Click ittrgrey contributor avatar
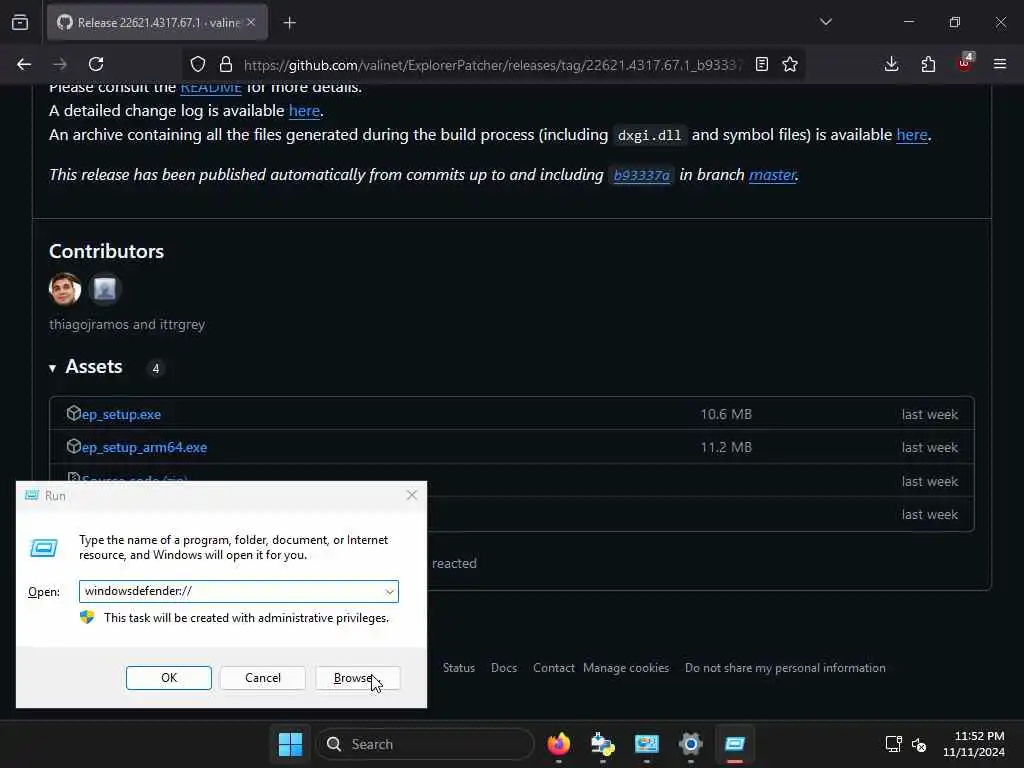The height and width of the screenshot is (768, 1024). tap(104, 289)
